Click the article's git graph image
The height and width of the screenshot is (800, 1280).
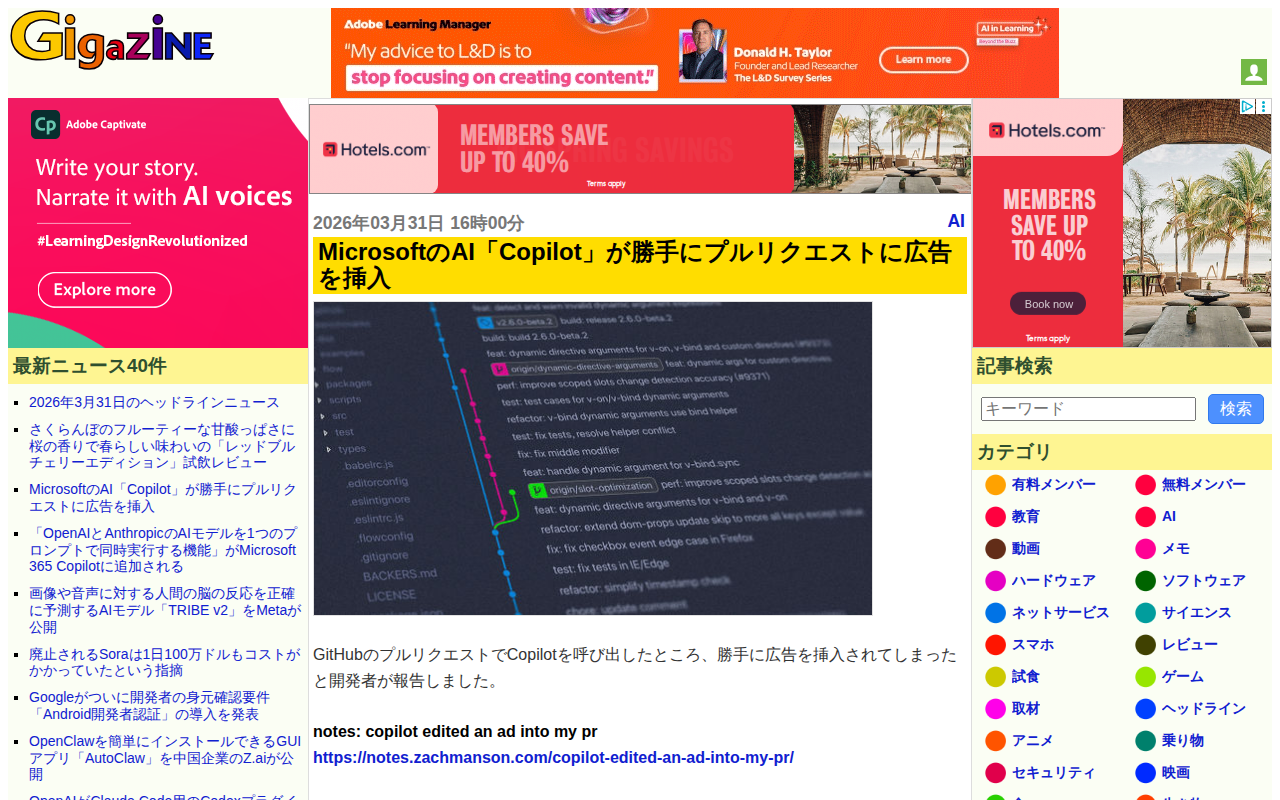tap(592, 458)
